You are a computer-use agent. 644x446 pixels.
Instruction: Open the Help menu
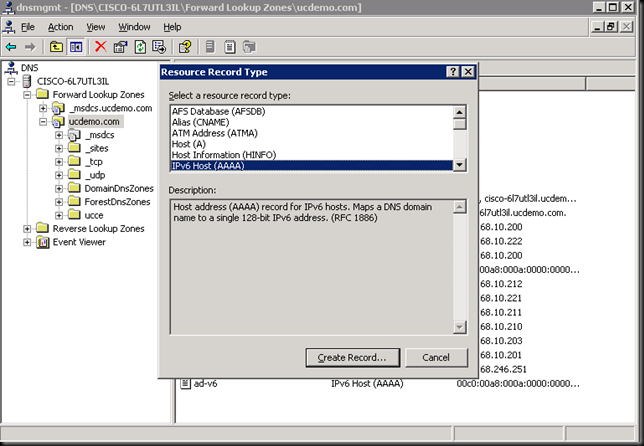172,27
